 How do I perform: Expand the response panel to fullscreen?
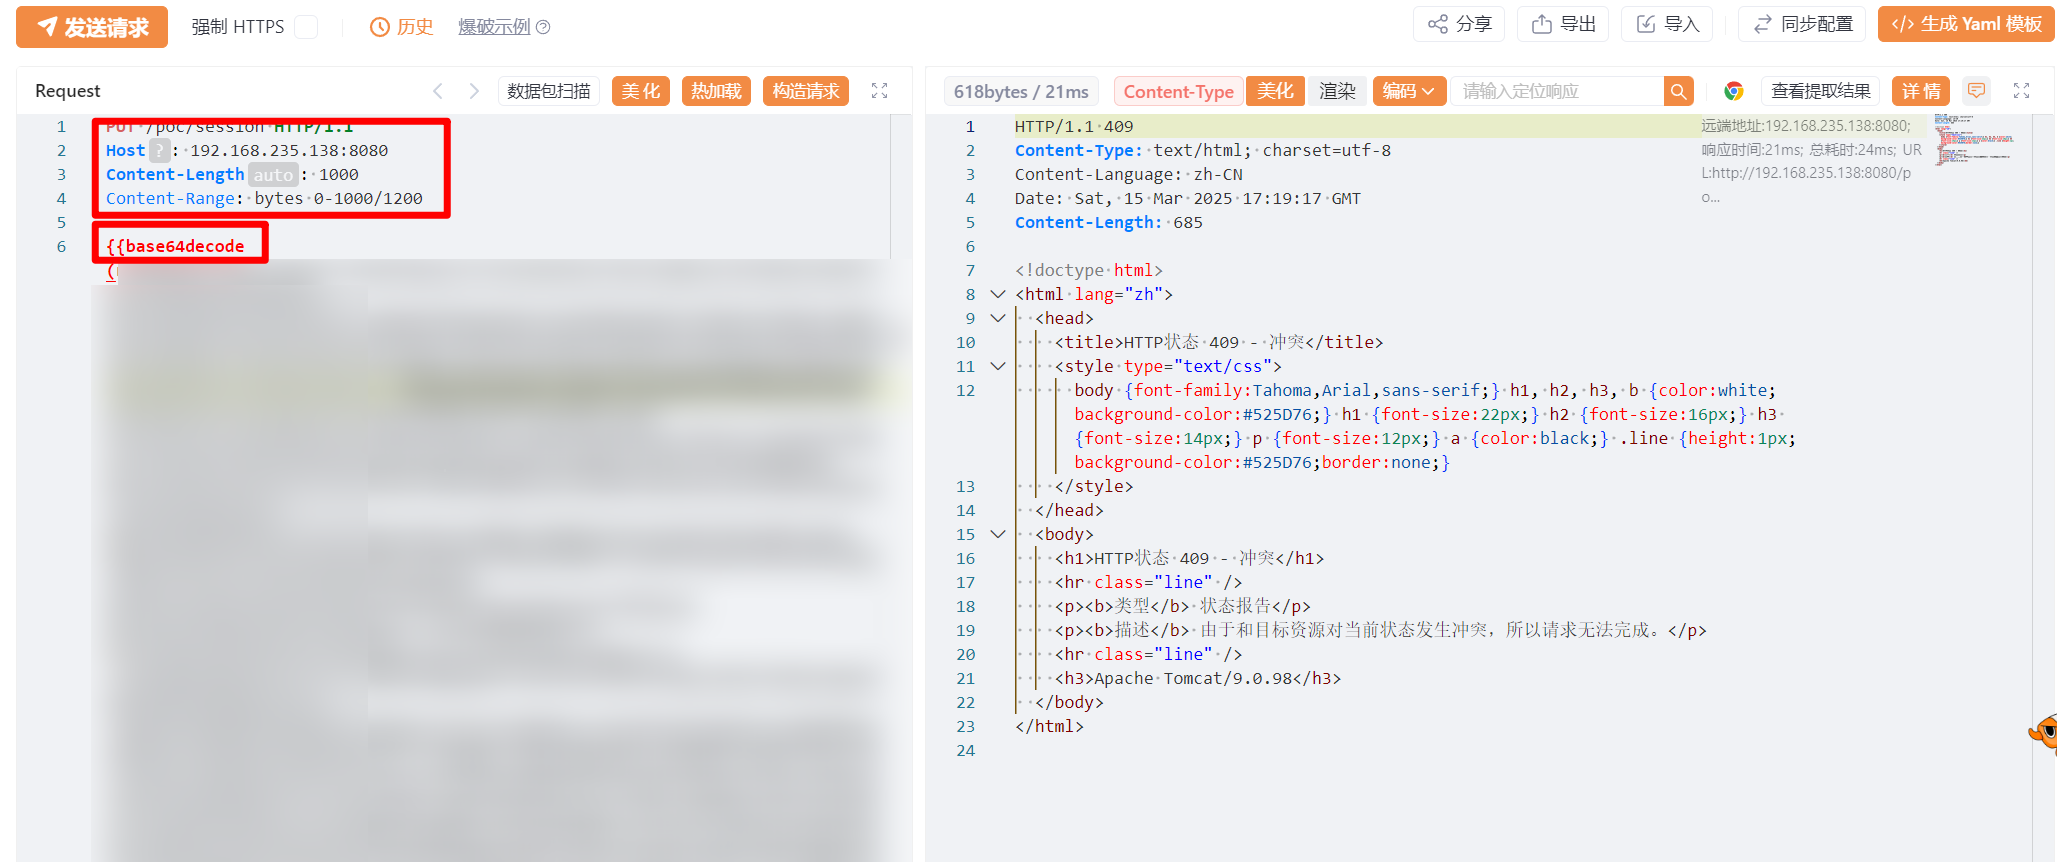coord(2021,91)
